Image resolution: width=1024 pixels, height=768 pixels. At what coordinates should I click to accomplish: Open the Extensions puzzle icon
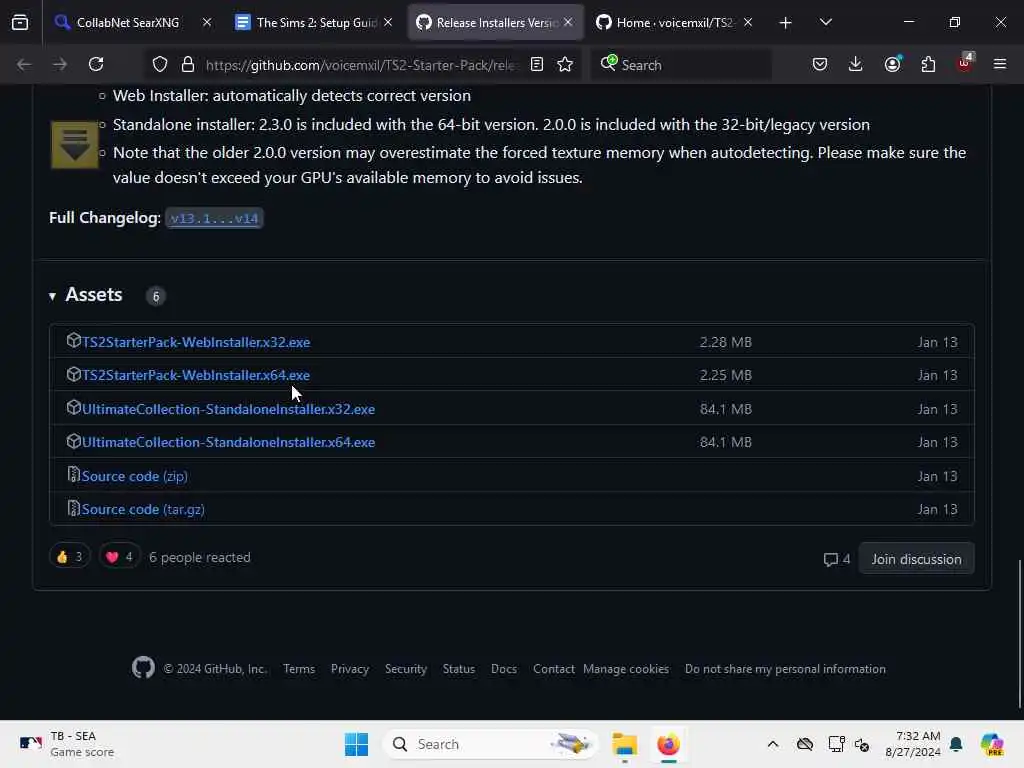coord(928,64)
